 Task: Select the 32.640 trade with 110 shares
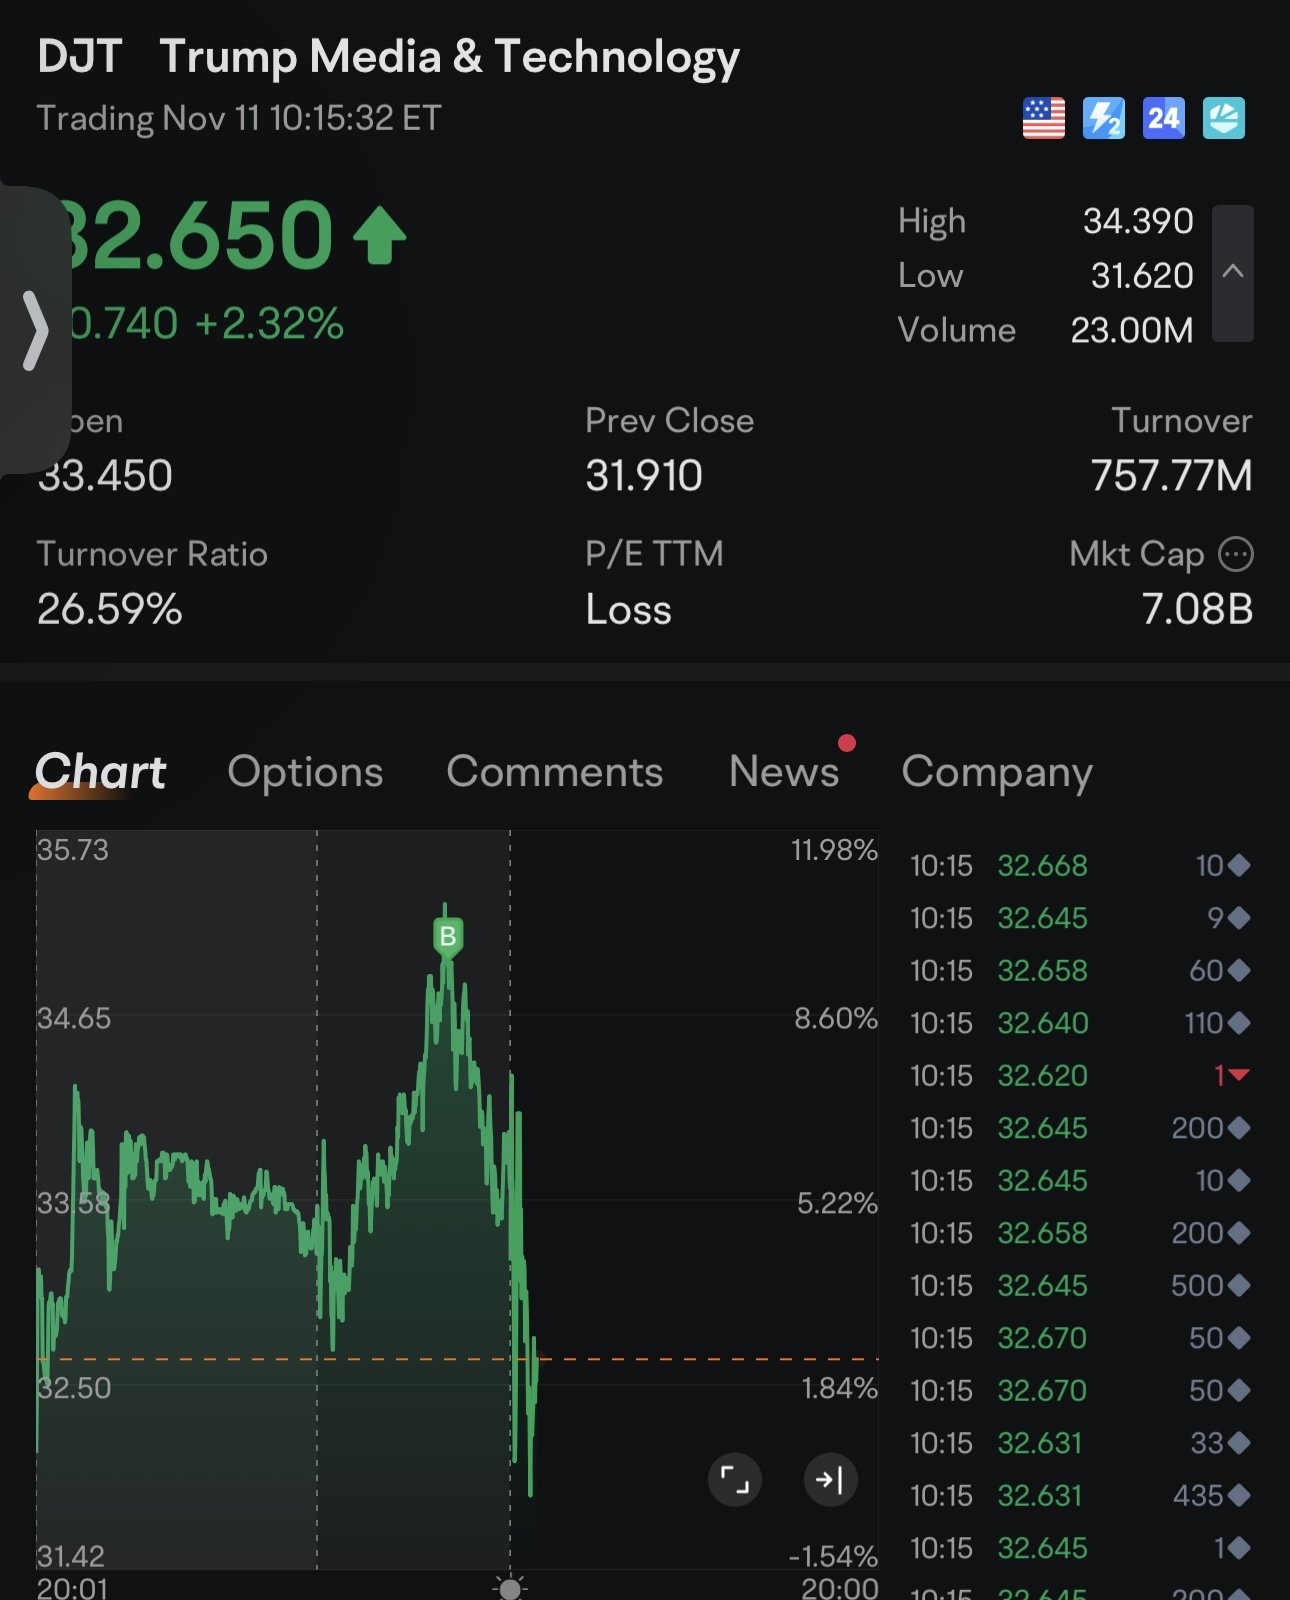1080,1023
